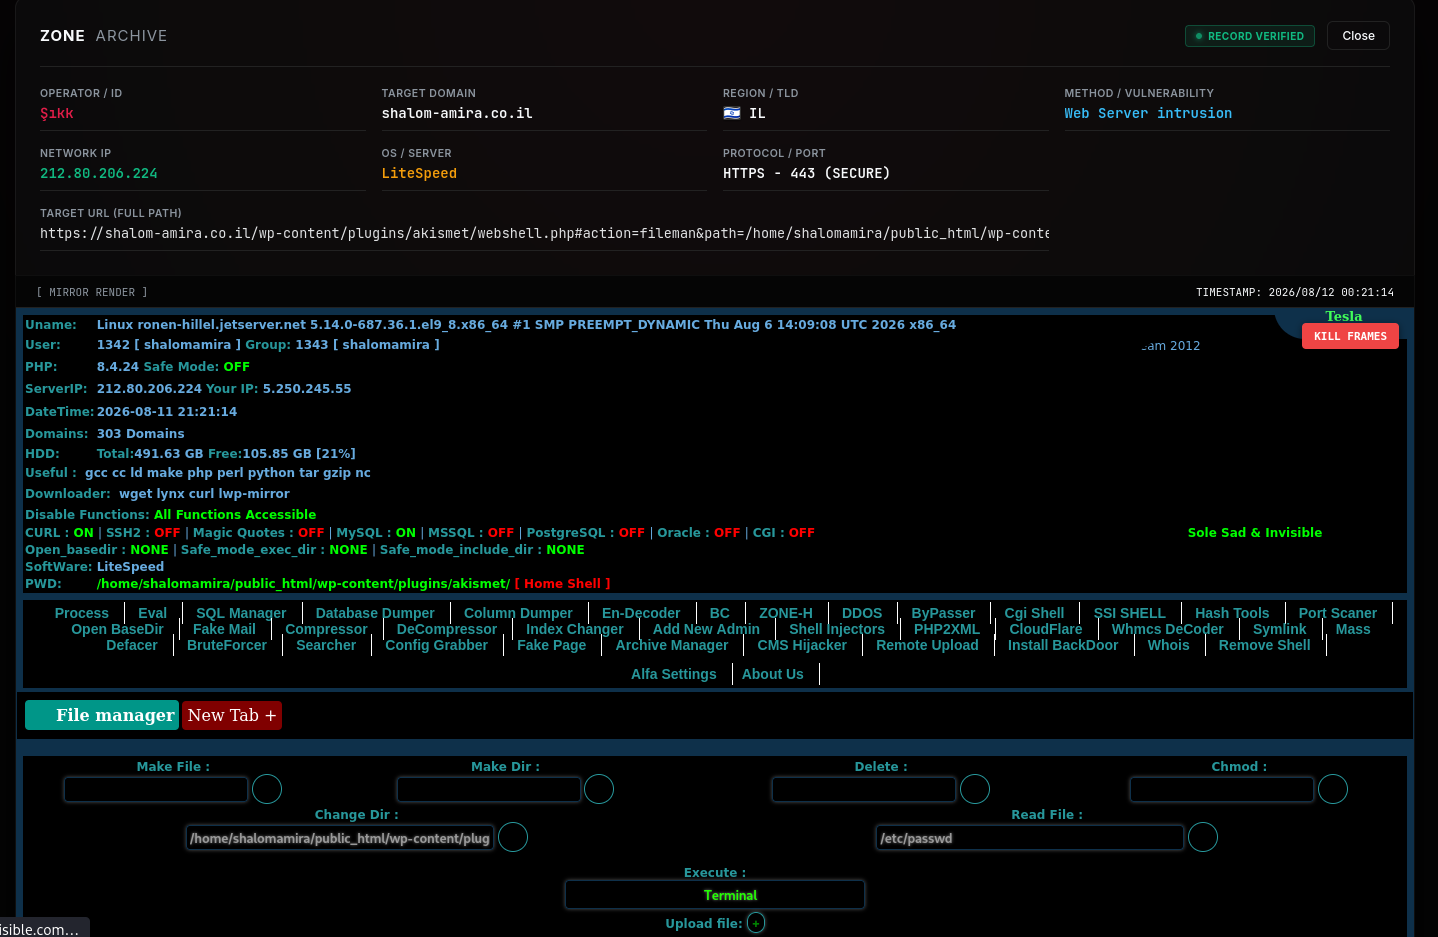The height and width of the screenshot is (937, 1438).
Task: Open the Symlink item
Action: coord(1280,629)
